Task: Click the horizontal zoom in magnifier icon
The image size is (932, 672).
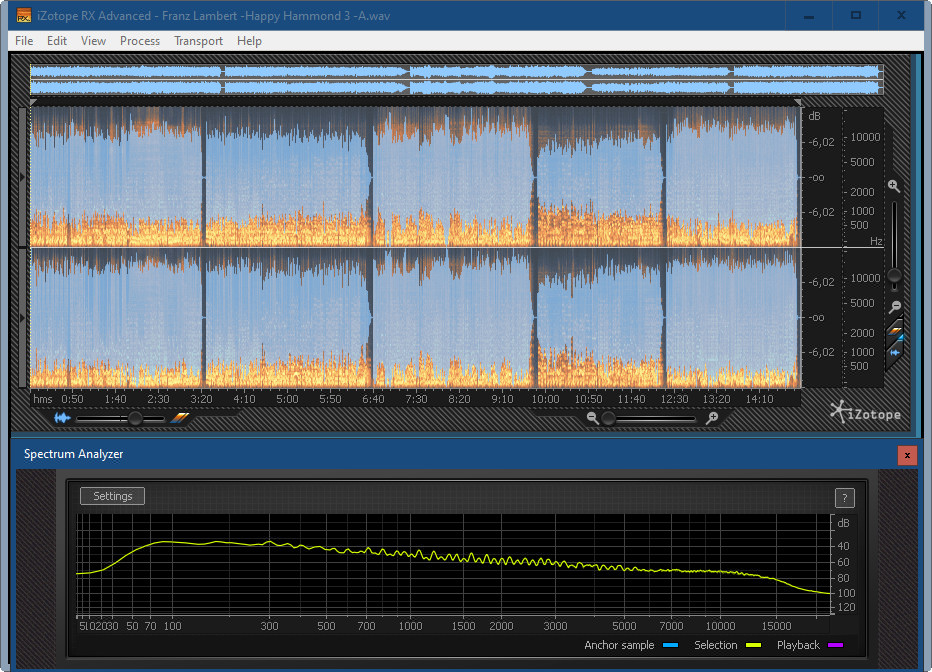Action: pyautogui.click(x=712, y=418)
